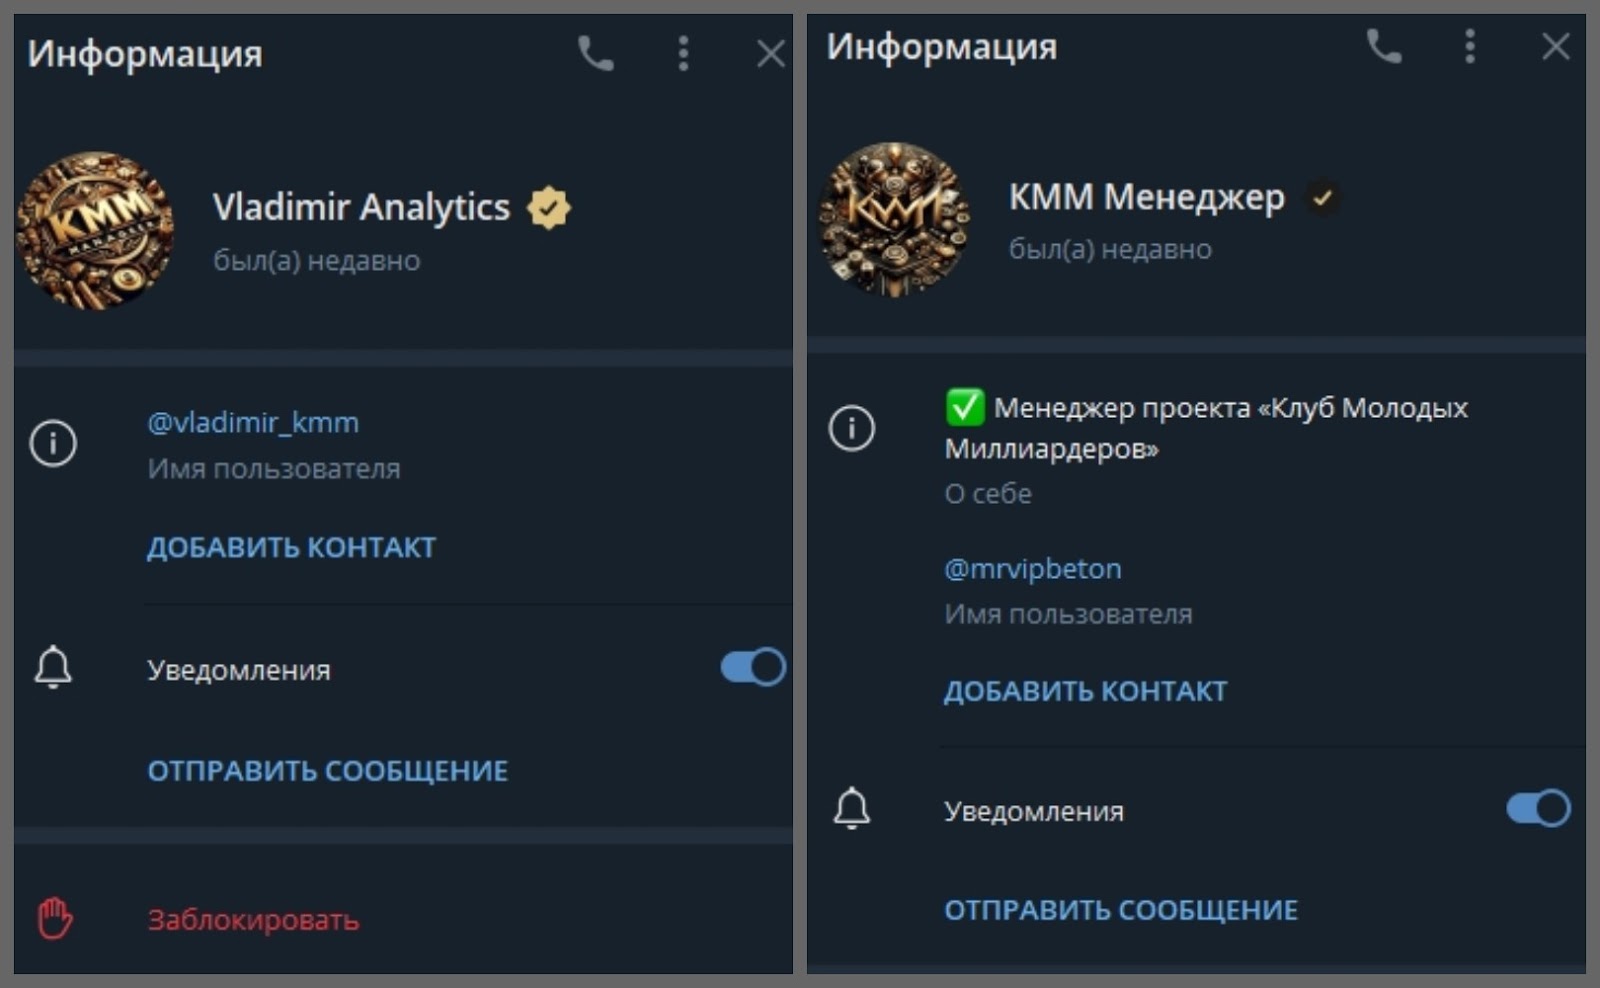The image size is (1600, 988).
Task: Click the @mrvipbeton username link
Action: point(1033,569)
